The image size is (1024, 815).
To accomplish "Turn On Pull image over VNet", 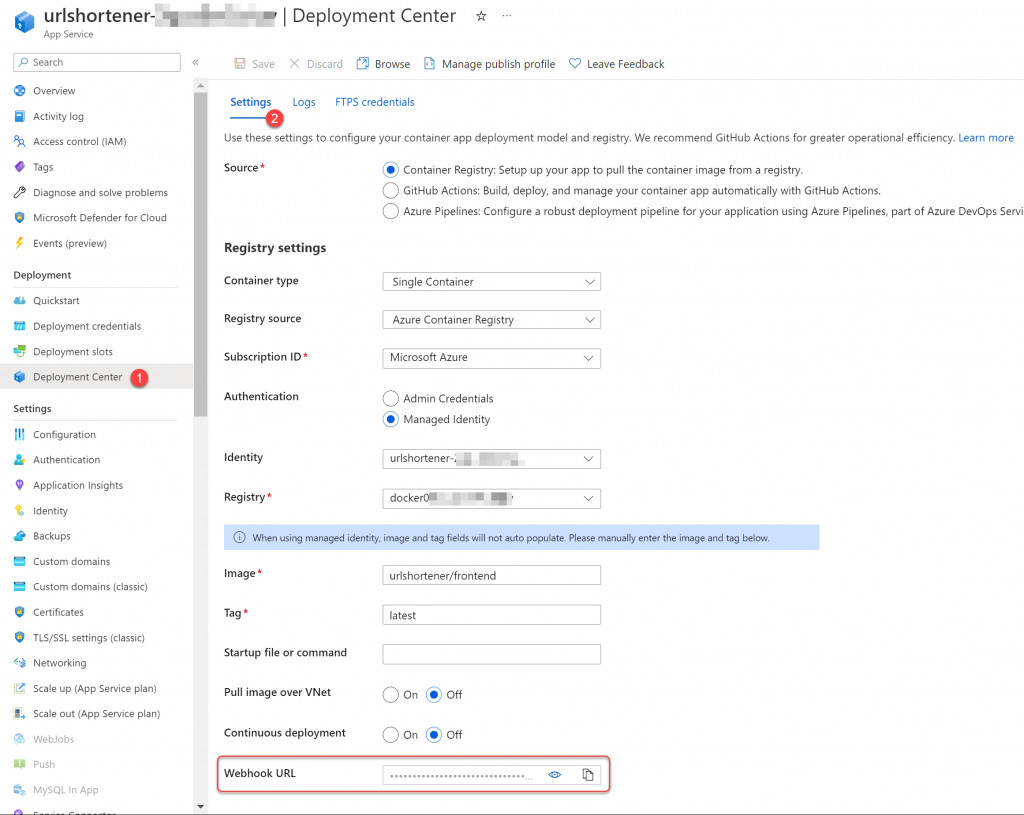I will tap(391, 695).
